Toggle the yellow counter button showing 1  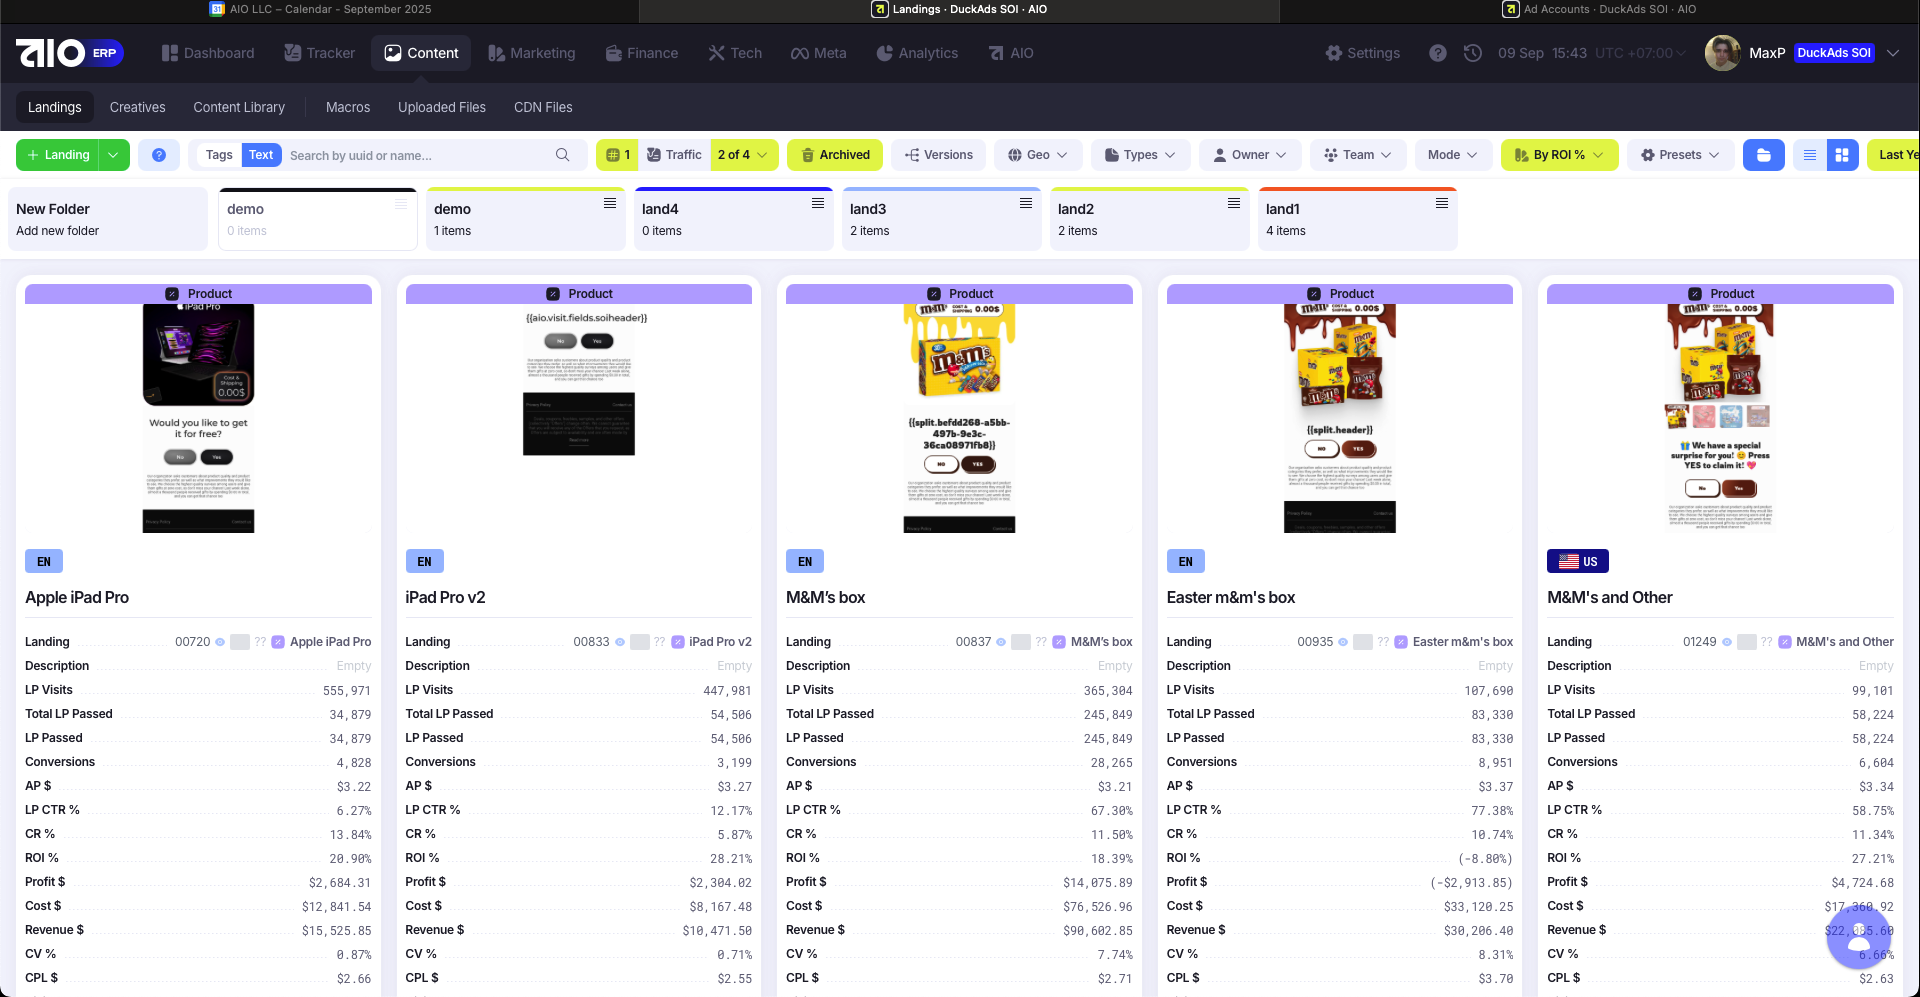click(x=618, y=155)
